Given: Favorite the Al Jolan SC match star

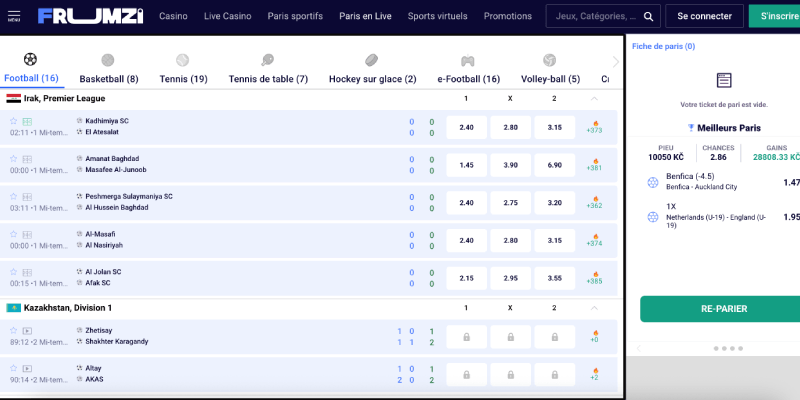Looking at the screenshot, I should pos(14,272).
